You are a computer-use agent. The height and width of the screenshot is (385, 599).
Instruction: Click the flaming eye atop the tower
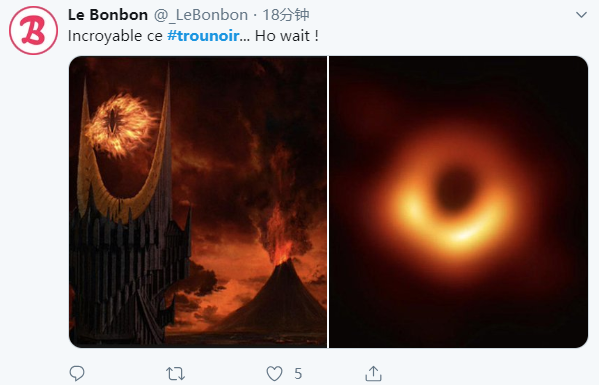click(x=119, y=124)
